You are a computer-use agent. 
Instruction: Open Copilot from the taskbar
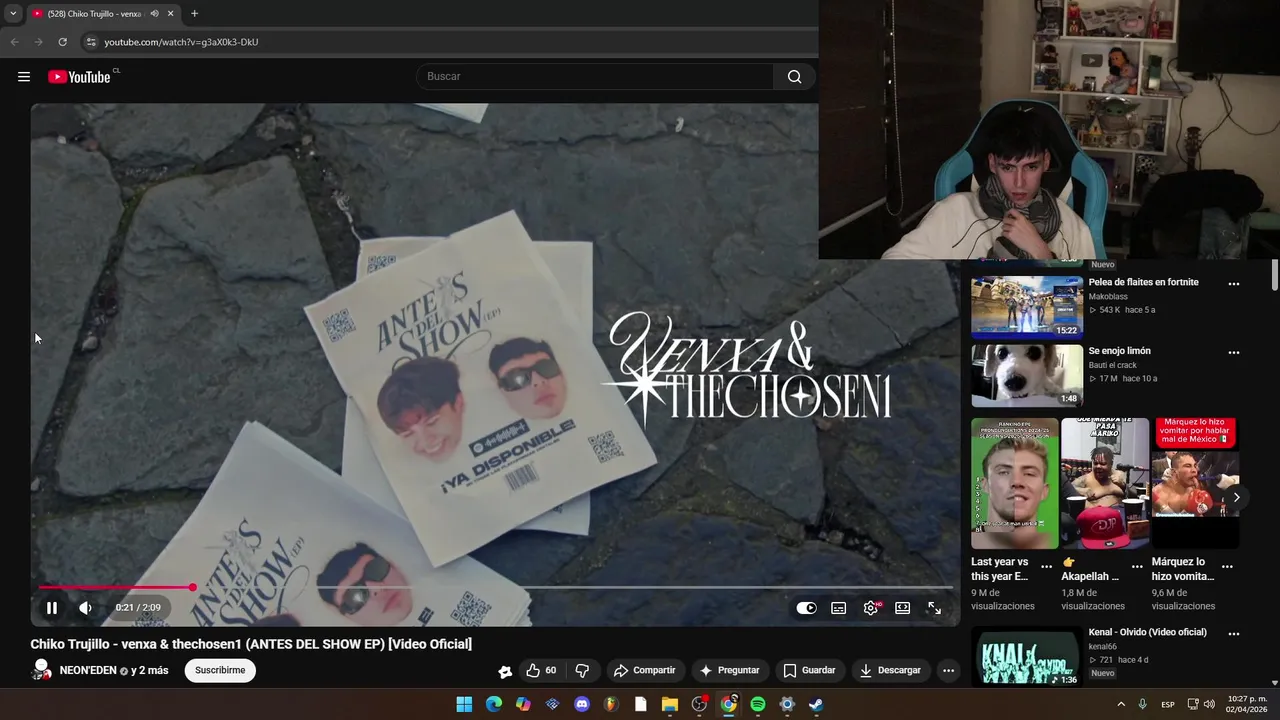(523, 704)
